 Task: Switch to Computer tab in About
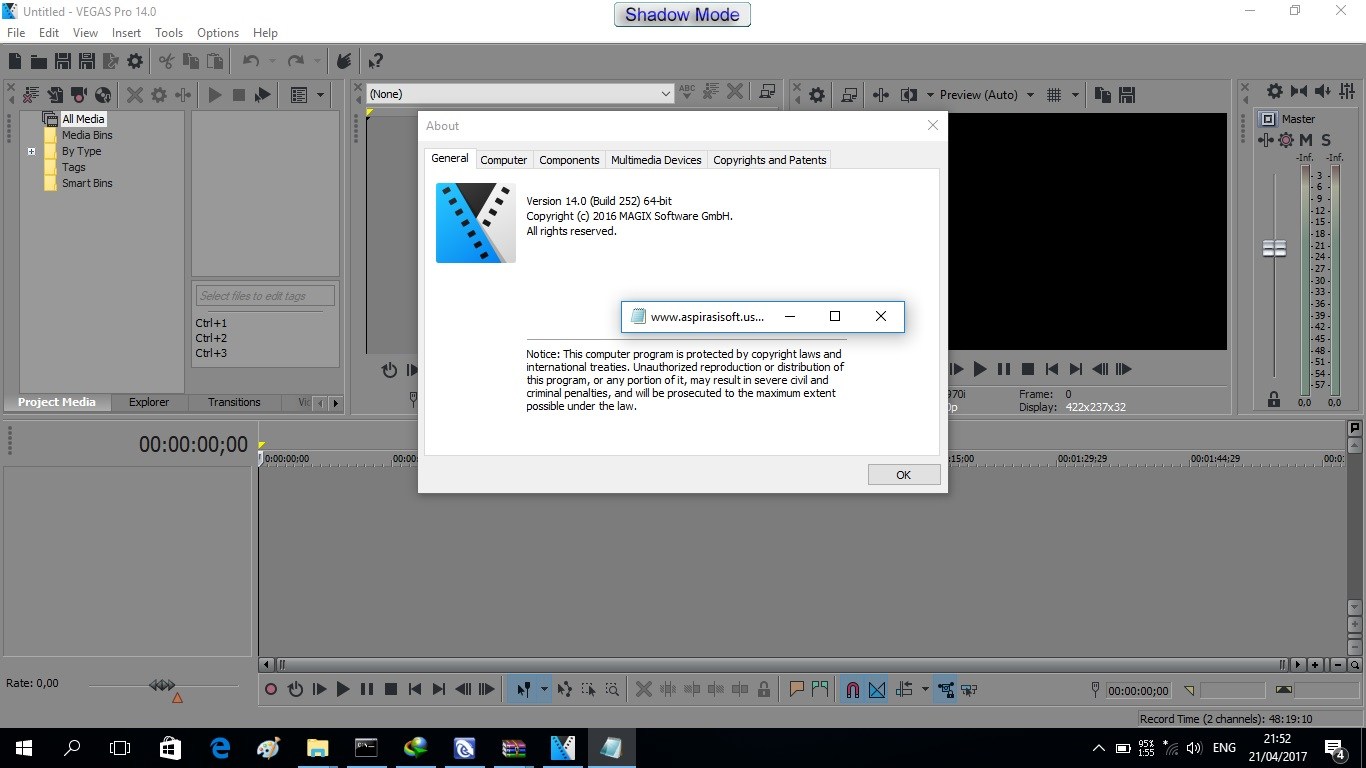[x=503, y=160]
